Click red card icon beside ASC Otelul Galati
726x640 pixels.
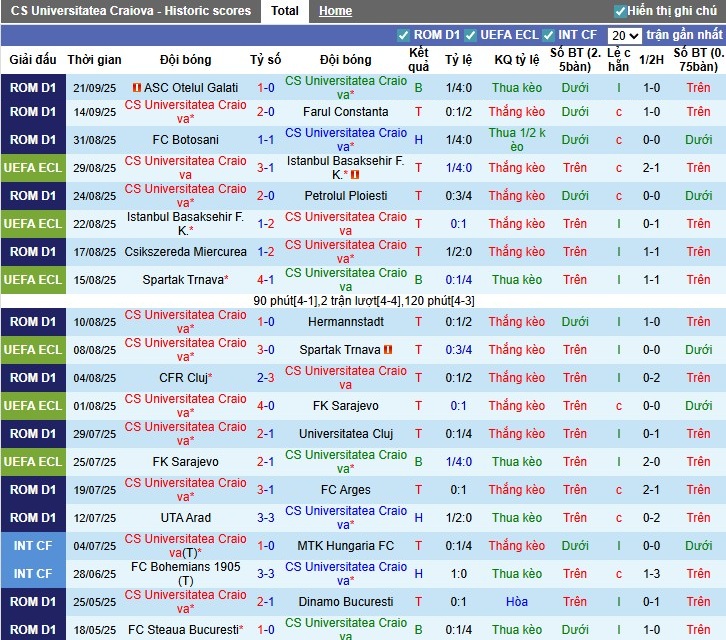pos(137,88)
